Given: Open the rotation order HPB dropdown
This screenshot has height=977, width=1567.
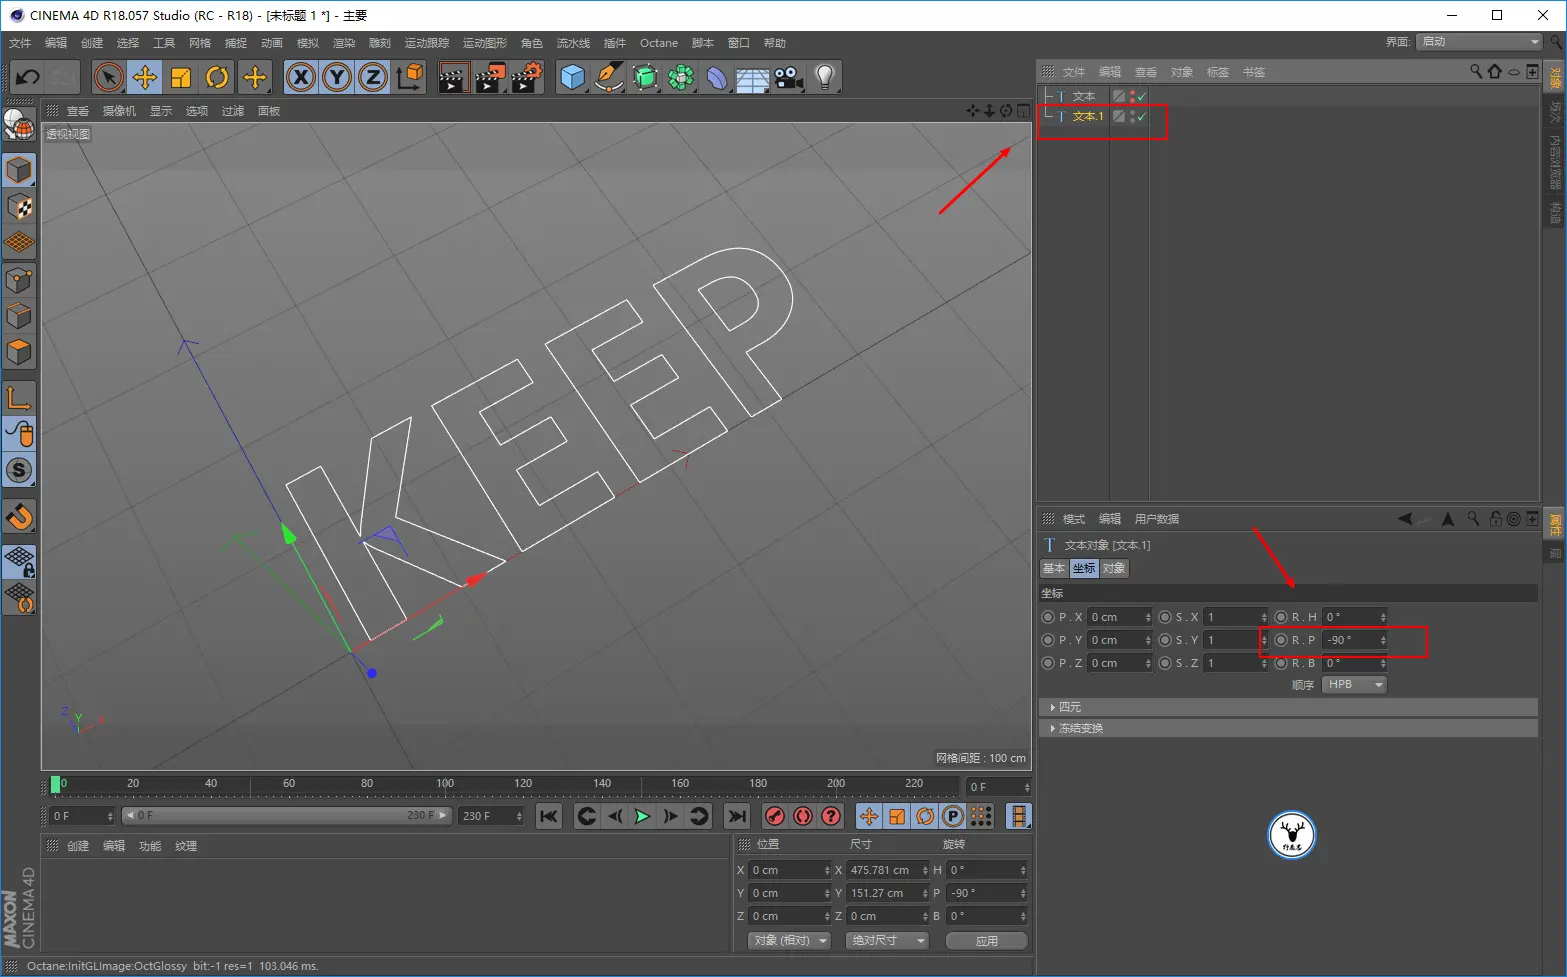Looking at the screenshot, I should [x=1355, y=685].
